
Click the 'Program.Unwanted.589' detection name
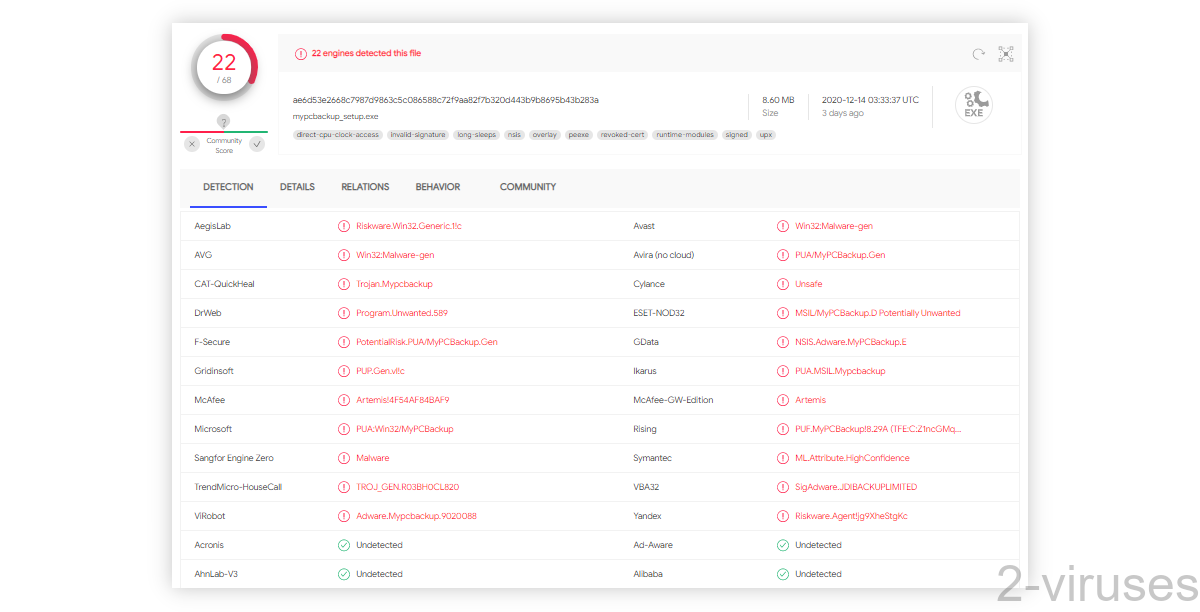click(402, 313)
